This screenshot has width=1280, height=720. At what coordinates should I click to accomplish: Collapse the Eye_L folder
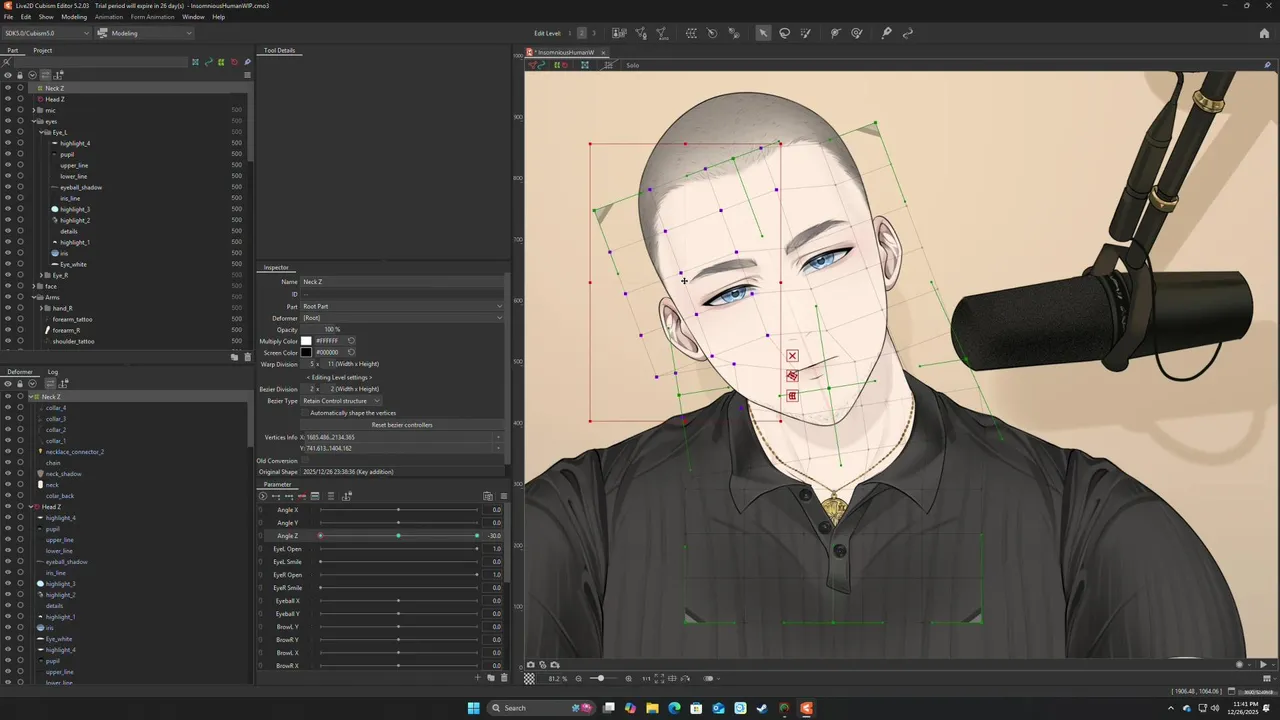pos(41,132)
